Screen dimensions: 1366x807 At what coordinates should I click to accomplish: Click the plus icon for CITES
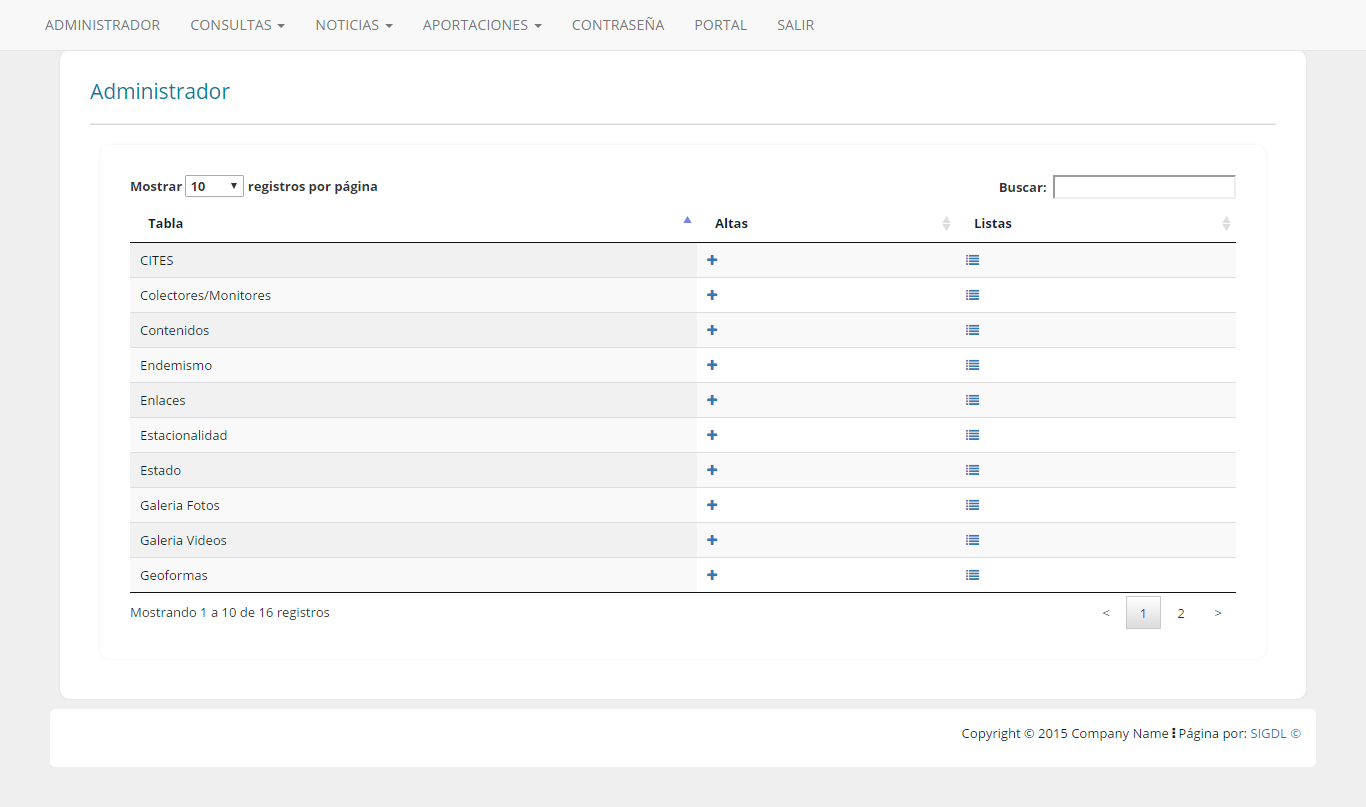[x=712, y=260]
